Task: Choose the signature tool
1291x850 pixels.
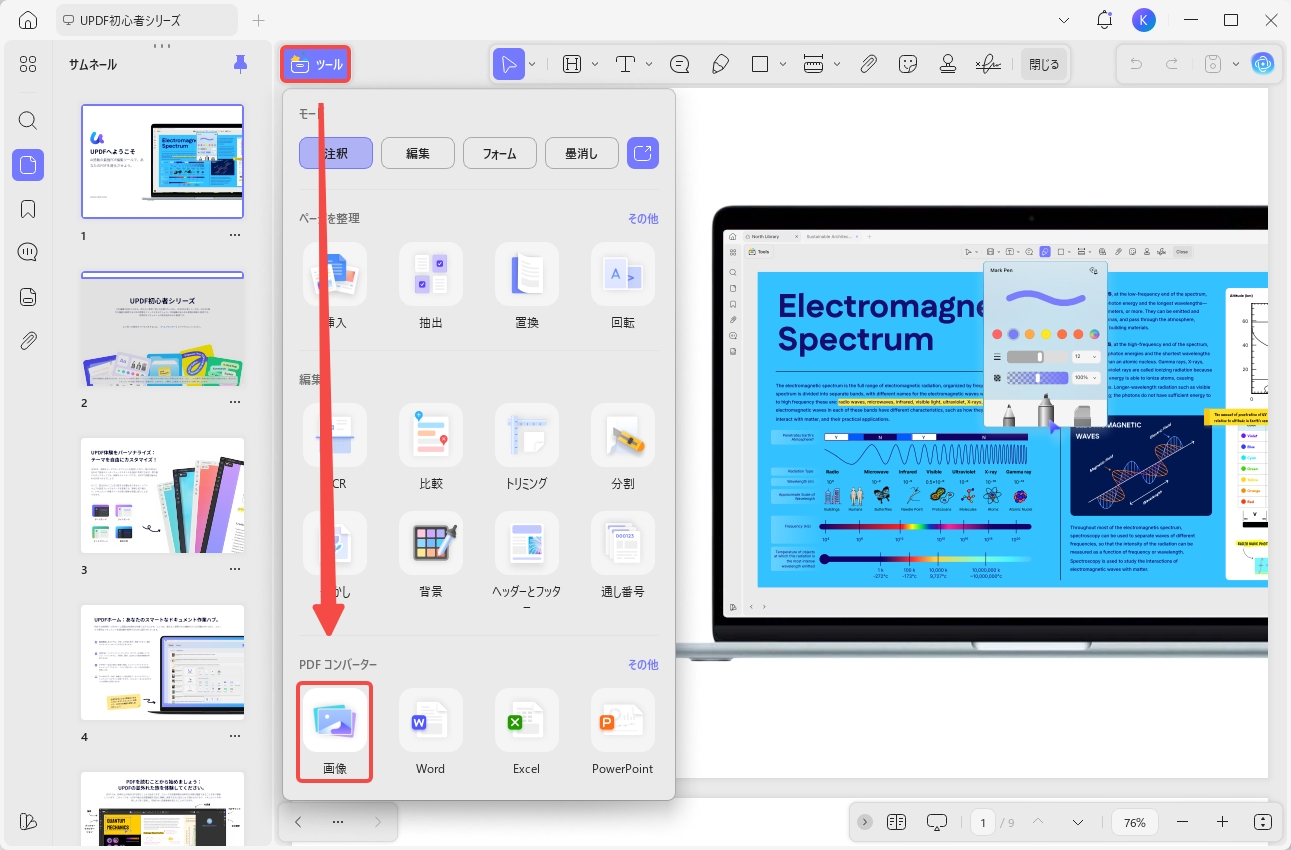Action: tap(988, 64)
